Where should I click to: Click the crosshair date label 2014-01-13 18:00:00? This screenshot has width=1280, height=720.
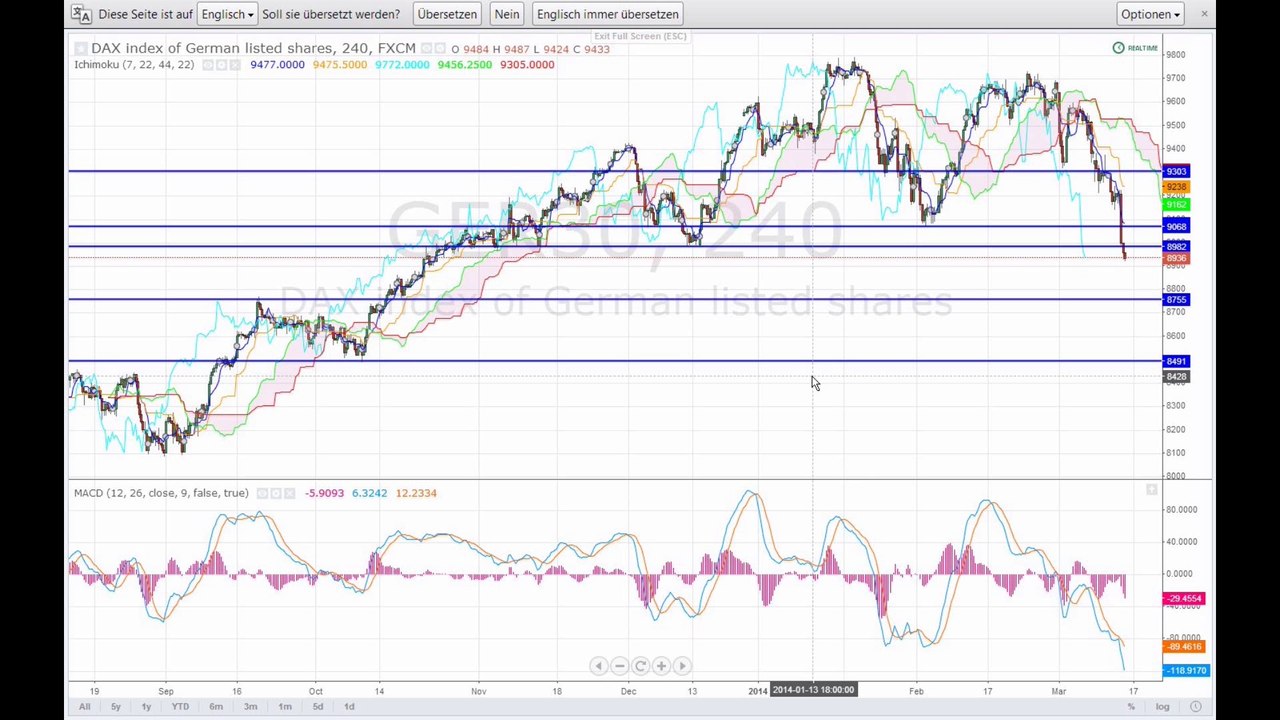click(814, 690)
